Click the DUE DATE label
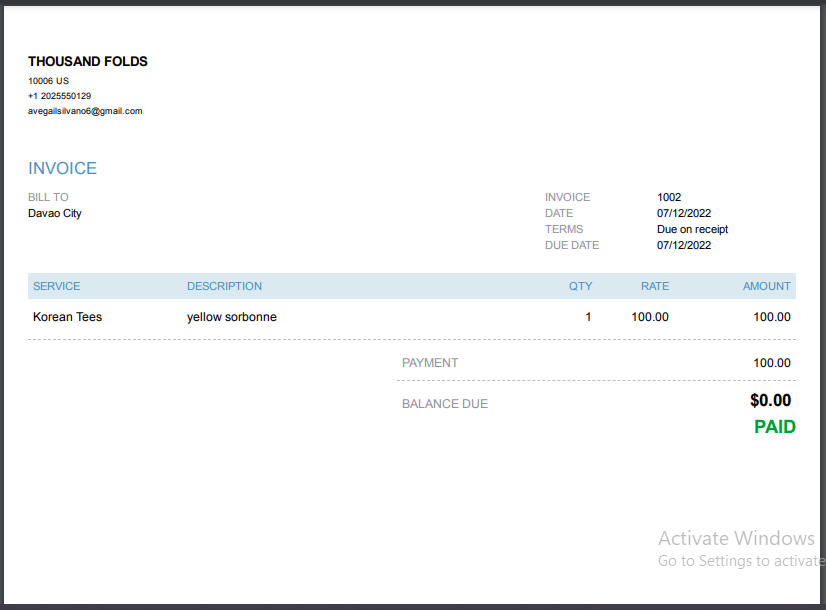Image resolution: width=826 pixels, height=610 pixels. [x=572, y=245]
